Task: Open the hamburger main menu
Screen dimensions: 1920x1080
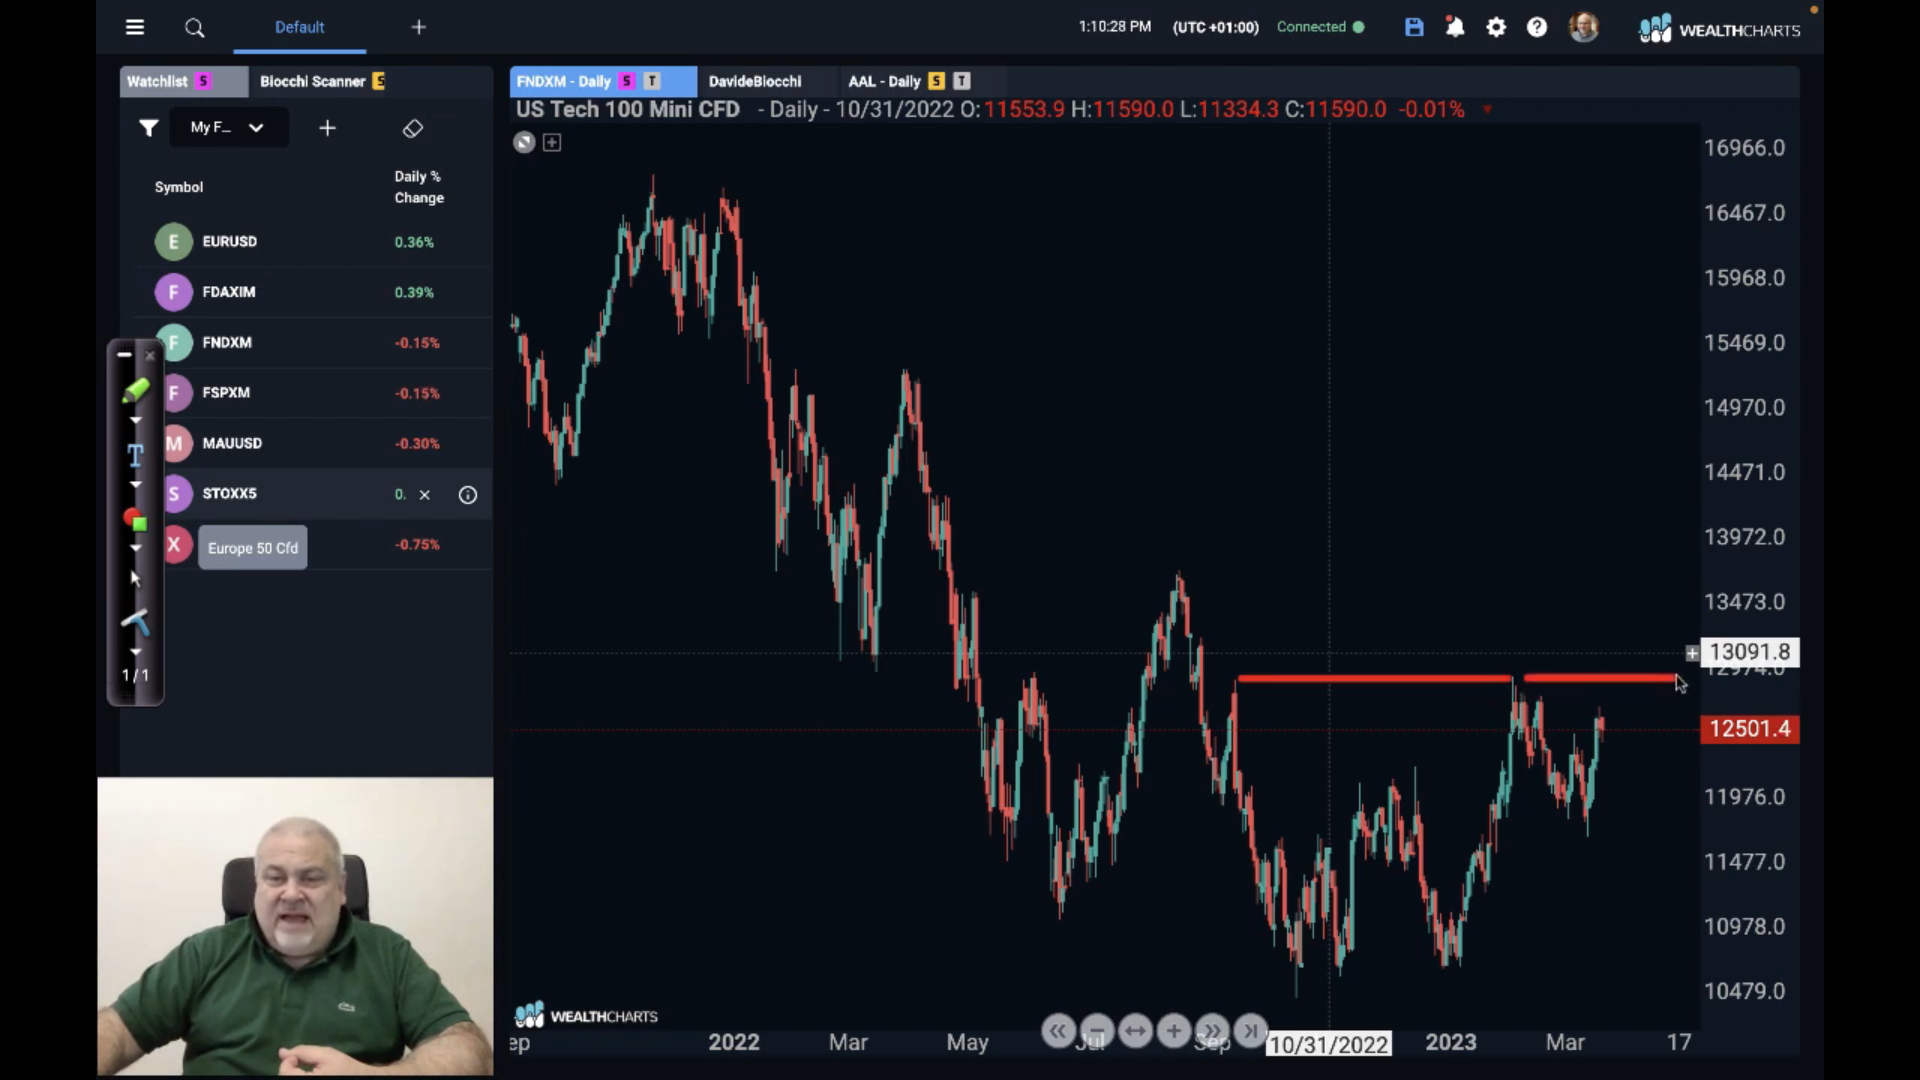Action: click(x=135, y=27)
